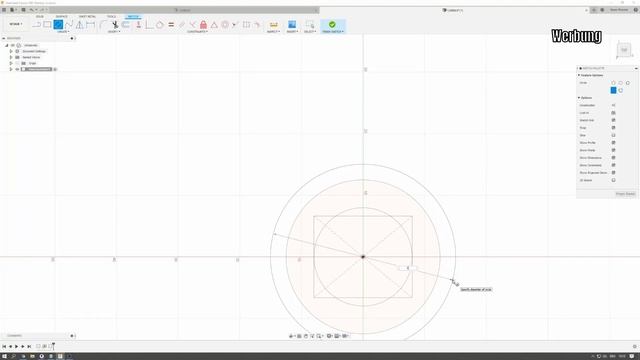This screenshot has width=640, height=360.
Task: Click Finish Sketch button in Sketch Palette
Action: (625, 194)
